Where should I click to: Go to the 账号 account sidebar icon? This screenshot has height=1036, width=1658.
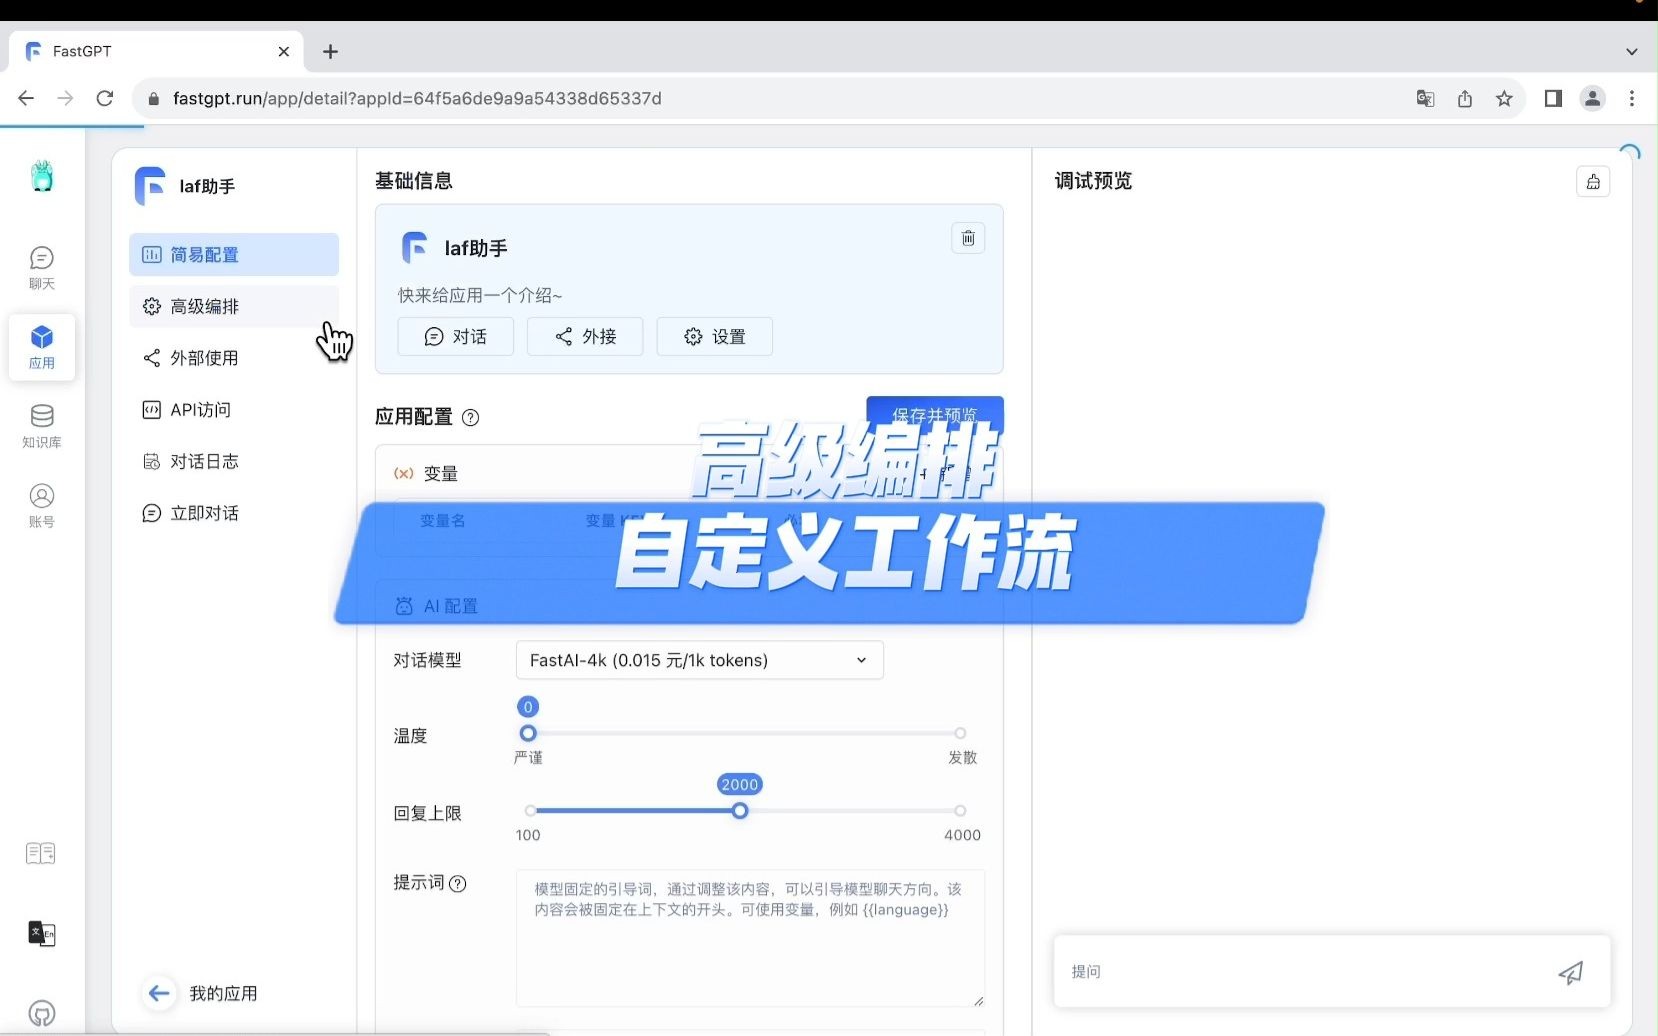tap(41, 505)
